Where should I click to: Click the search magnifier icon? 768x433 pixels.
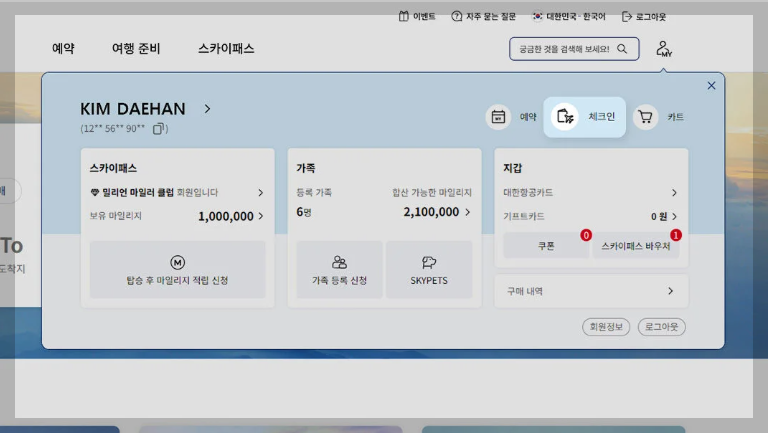tap(622, 48)
